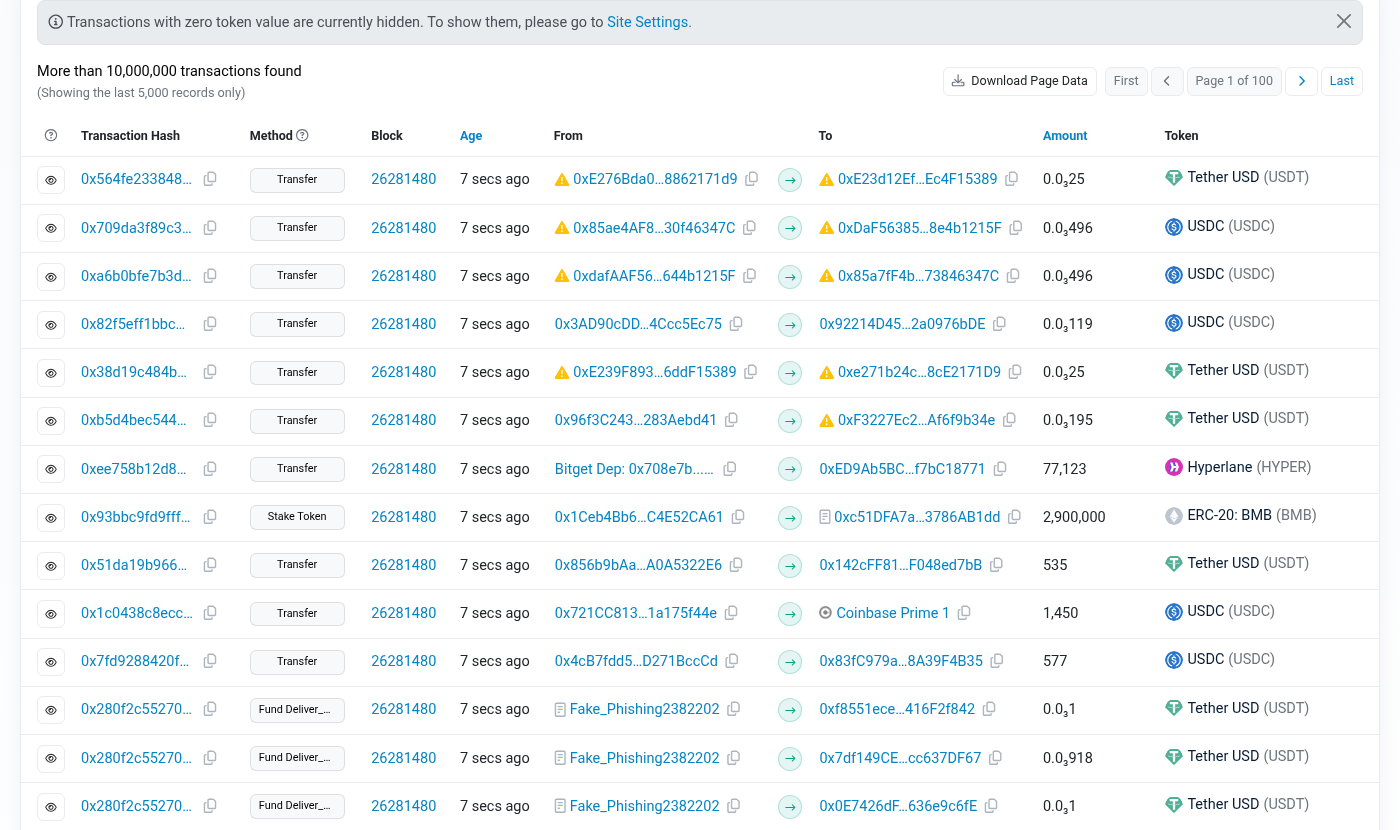The width and height of the screenshot is (1400, 830).
Task: Copy the To address 0x0E7426dF…636e9c6fE
Action: click(991, 806)
